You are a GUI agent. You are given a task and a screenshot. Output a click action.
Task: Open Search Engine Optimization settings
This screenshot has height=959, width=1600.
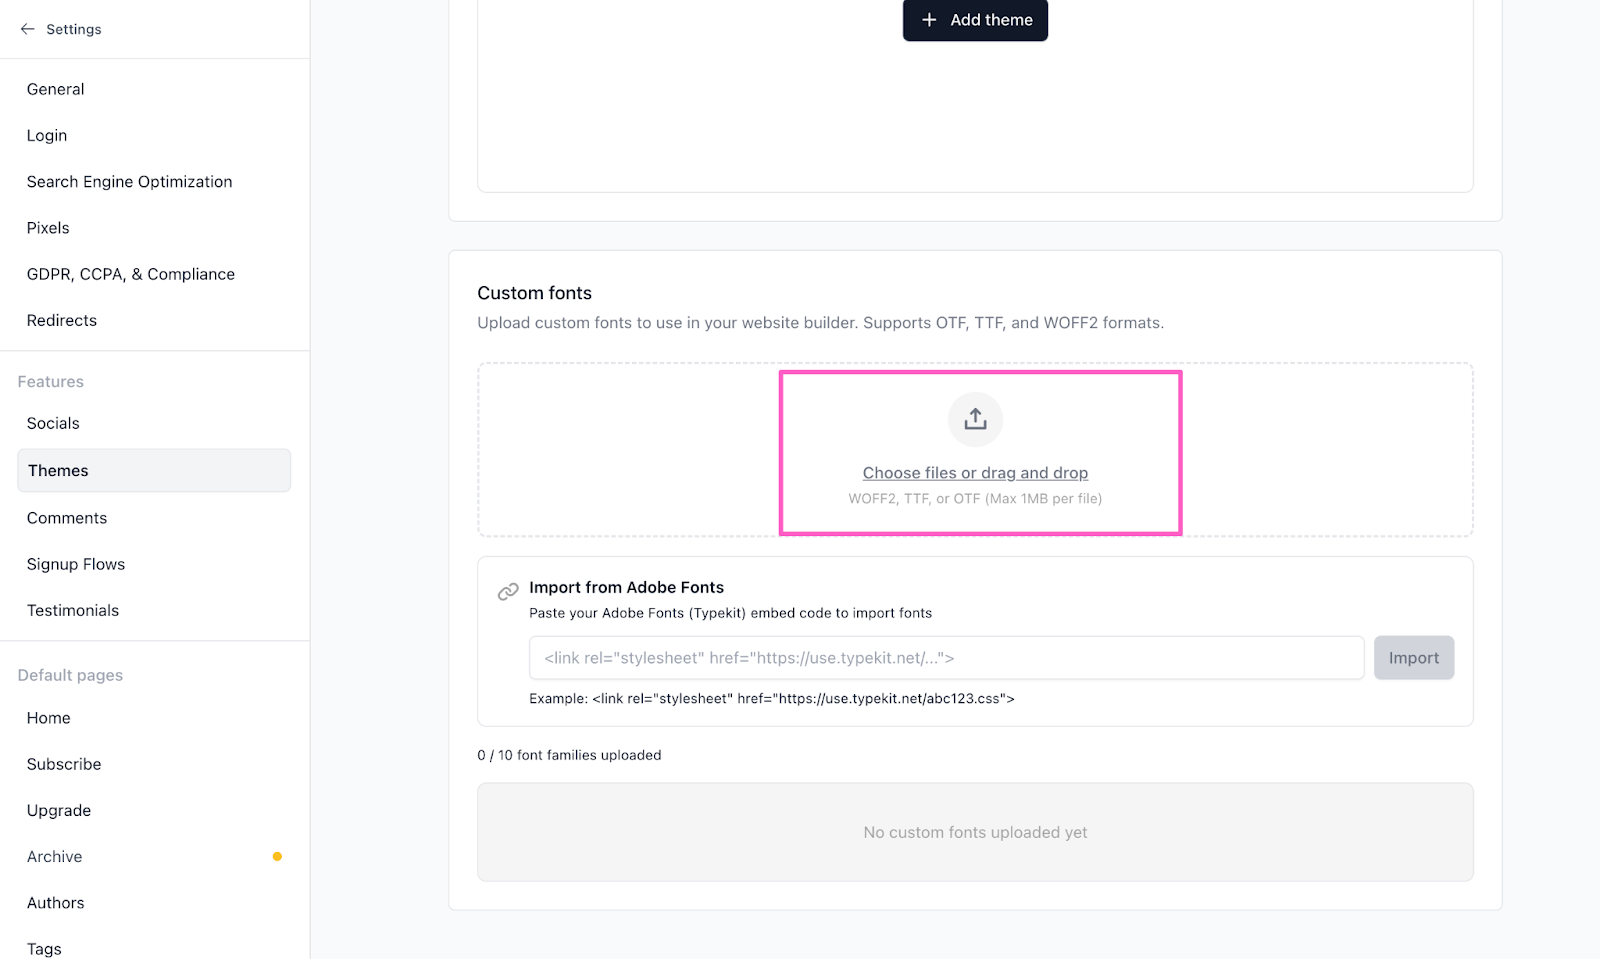click(x=130, y=181)
